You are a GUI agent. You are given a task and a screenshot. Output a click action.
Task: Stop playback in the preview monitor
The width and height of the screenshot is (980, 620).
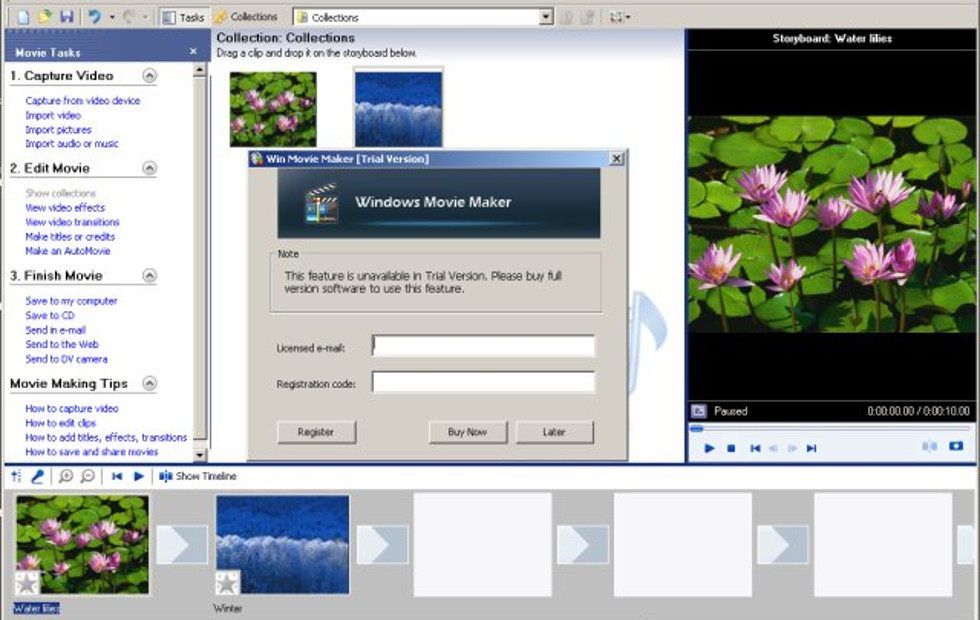(731, 449)
